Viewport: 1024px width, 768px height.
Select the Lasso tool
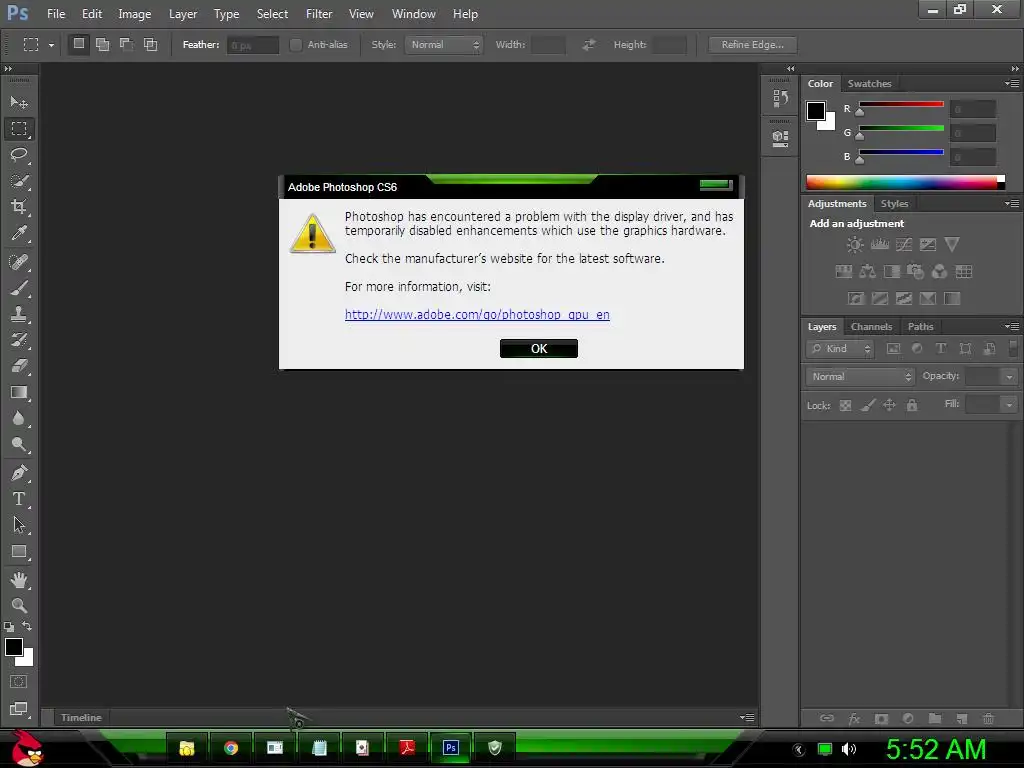pyautogui.click(x=19, y=155)
